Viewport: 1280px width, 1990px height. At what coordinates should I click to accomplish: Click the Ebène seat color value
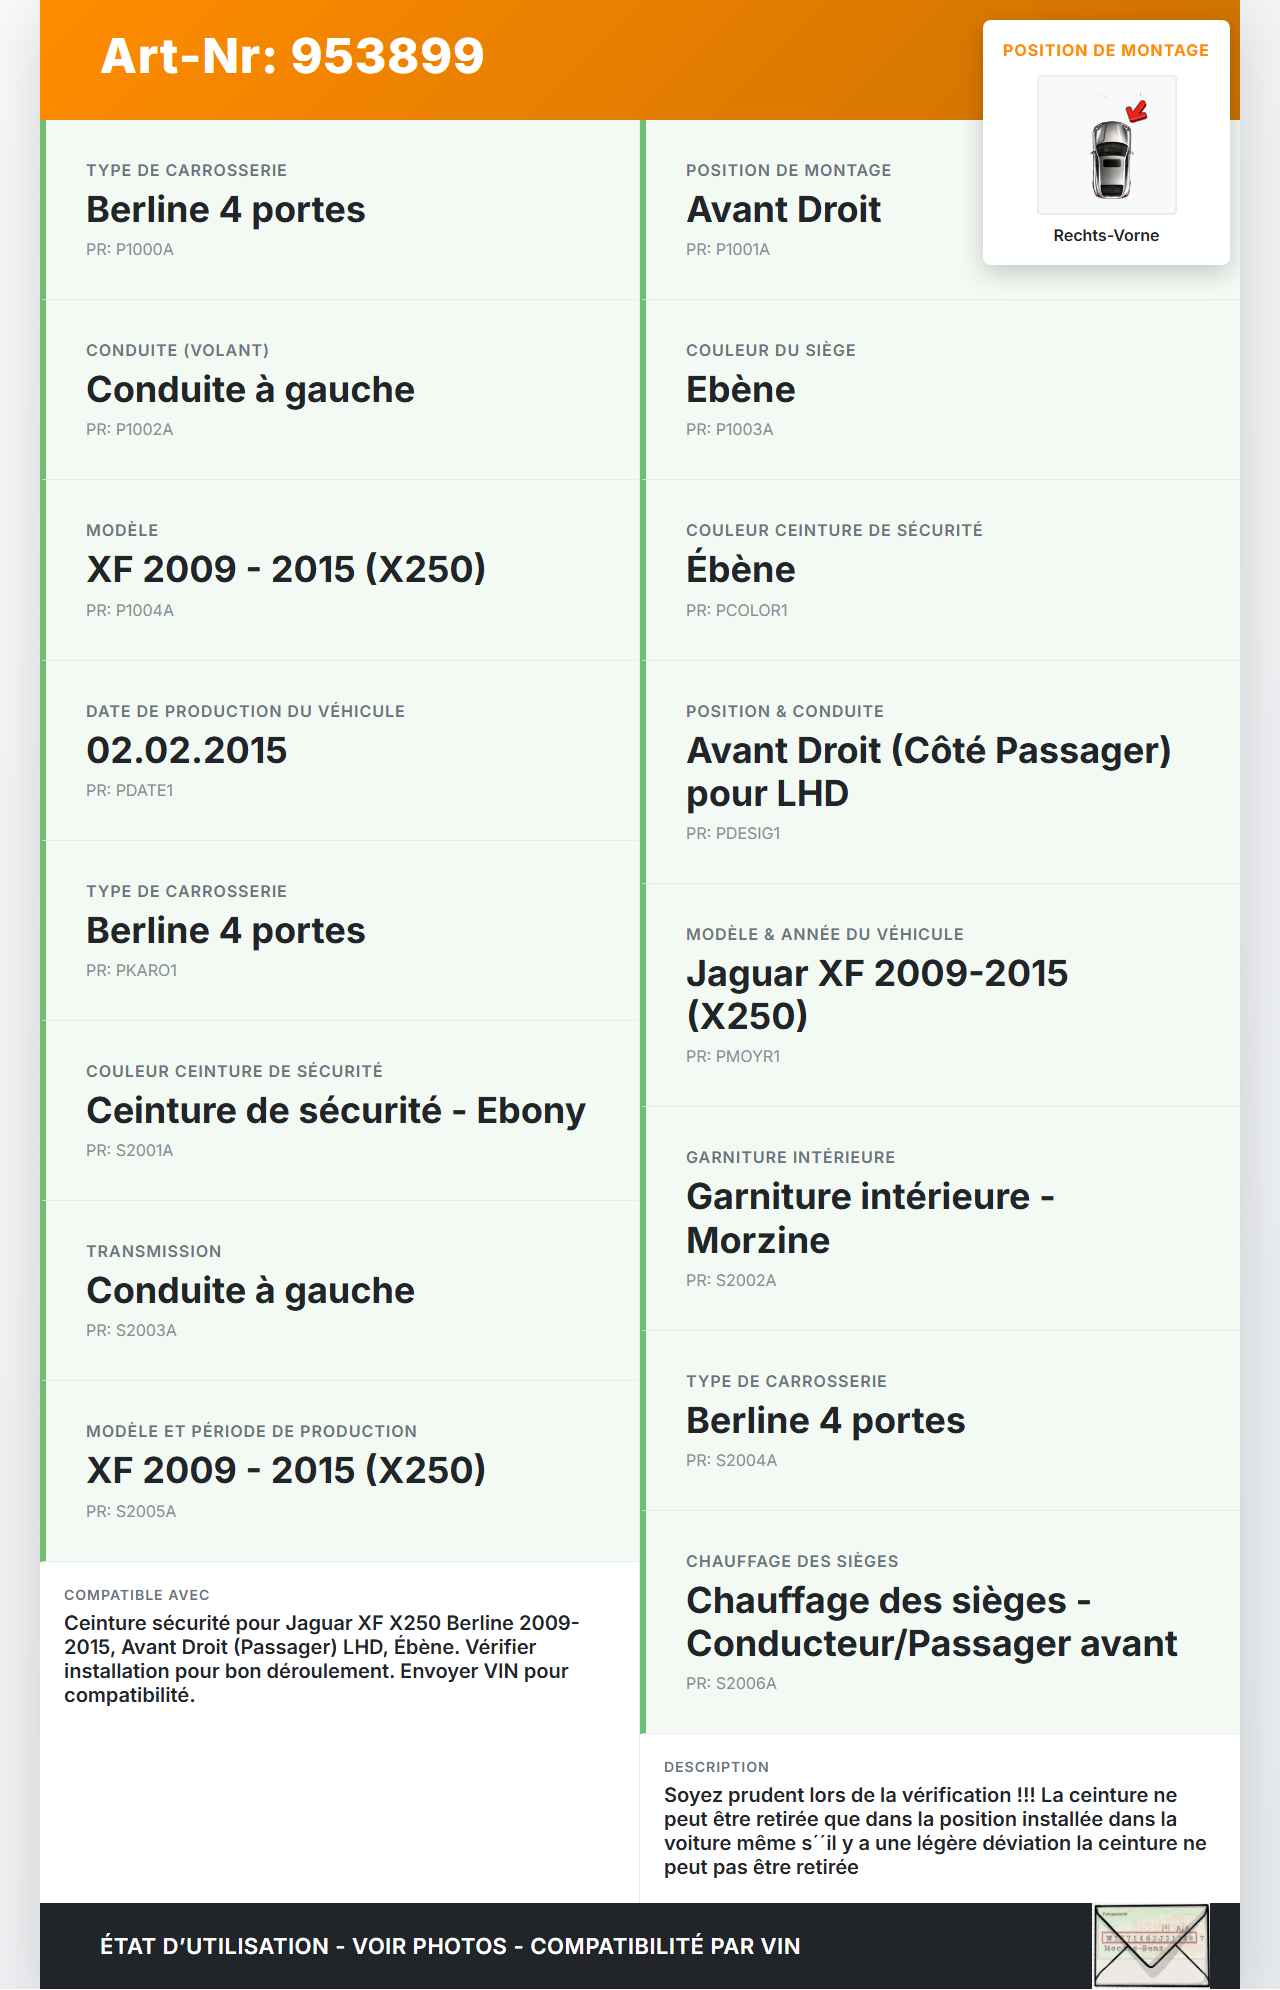(740, 390)
